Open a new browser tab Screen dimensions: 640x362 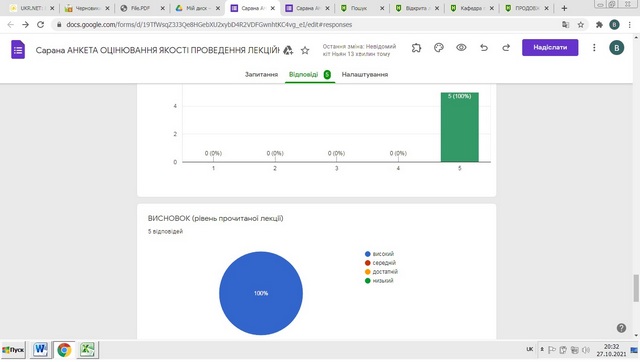(564, 8)
